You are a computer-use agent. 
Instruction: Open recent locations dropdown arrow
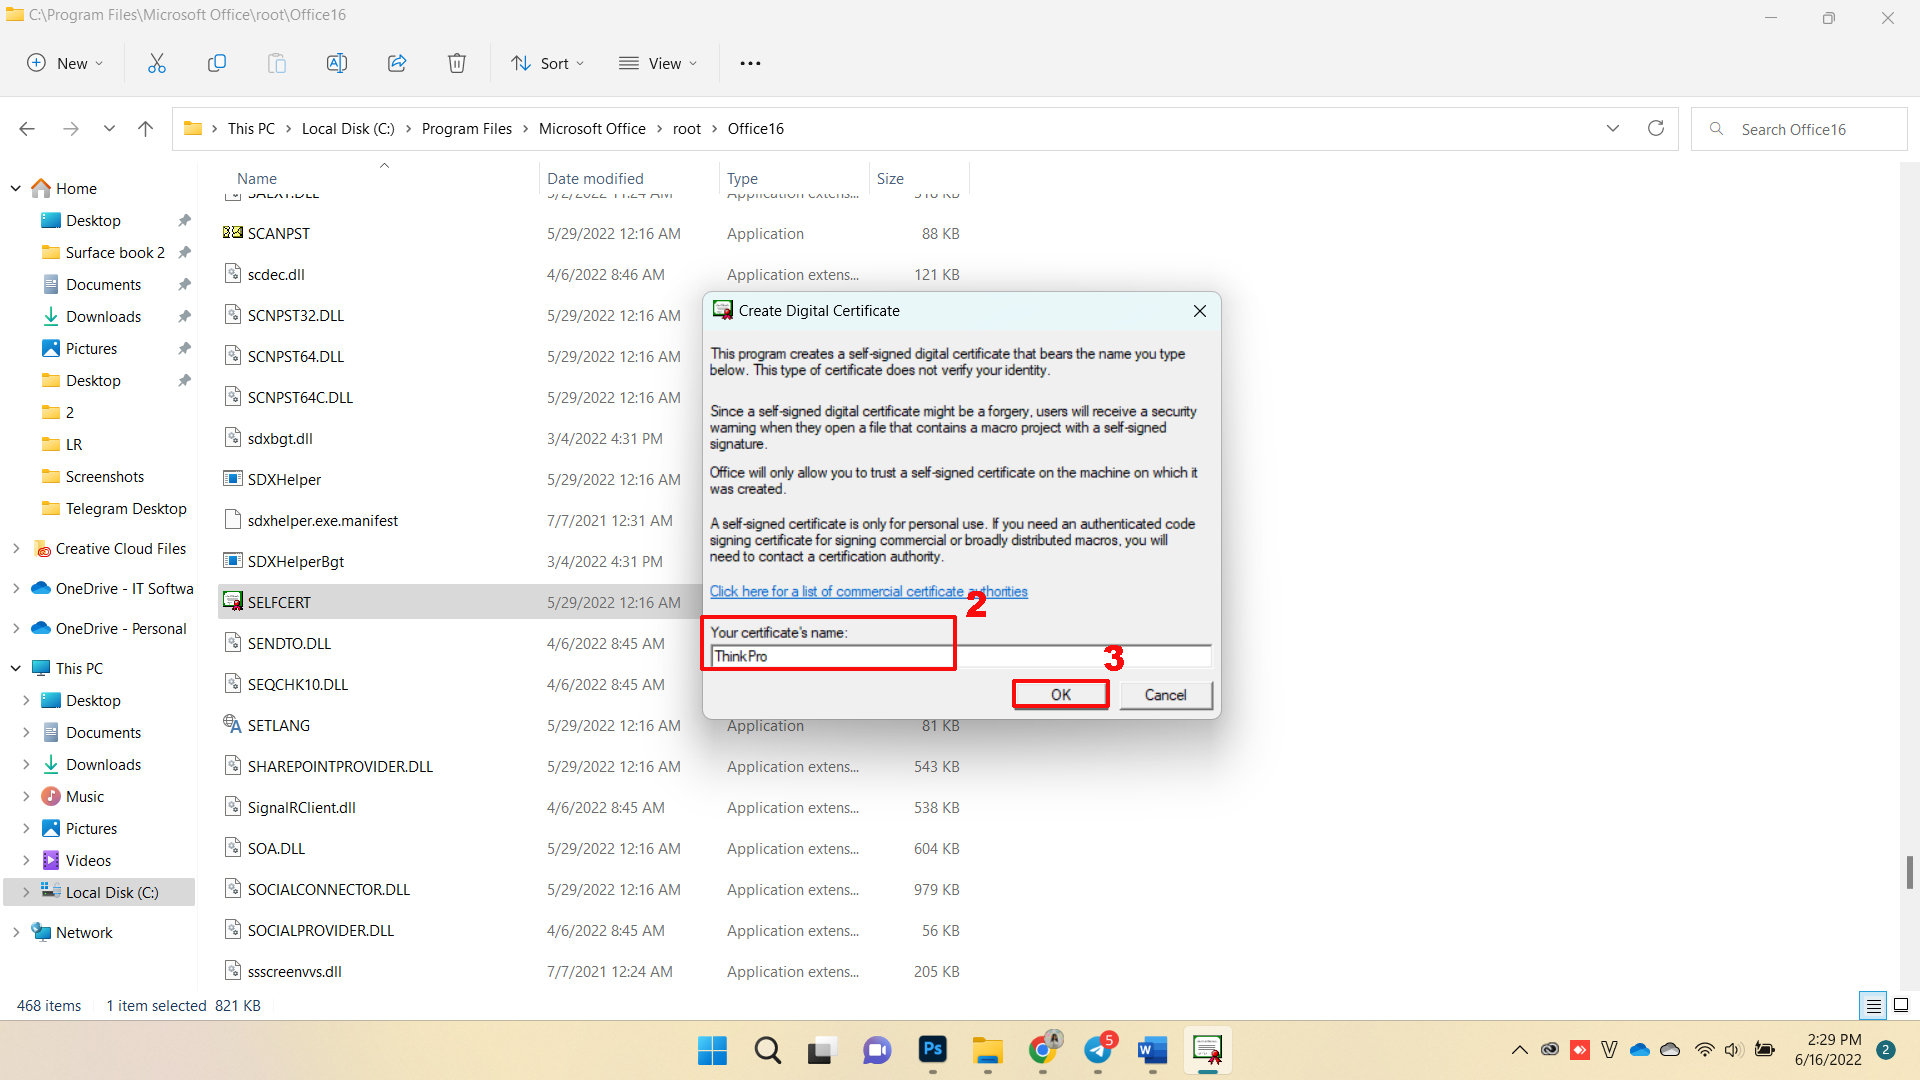pyautogui.click(x=109, y=129)
